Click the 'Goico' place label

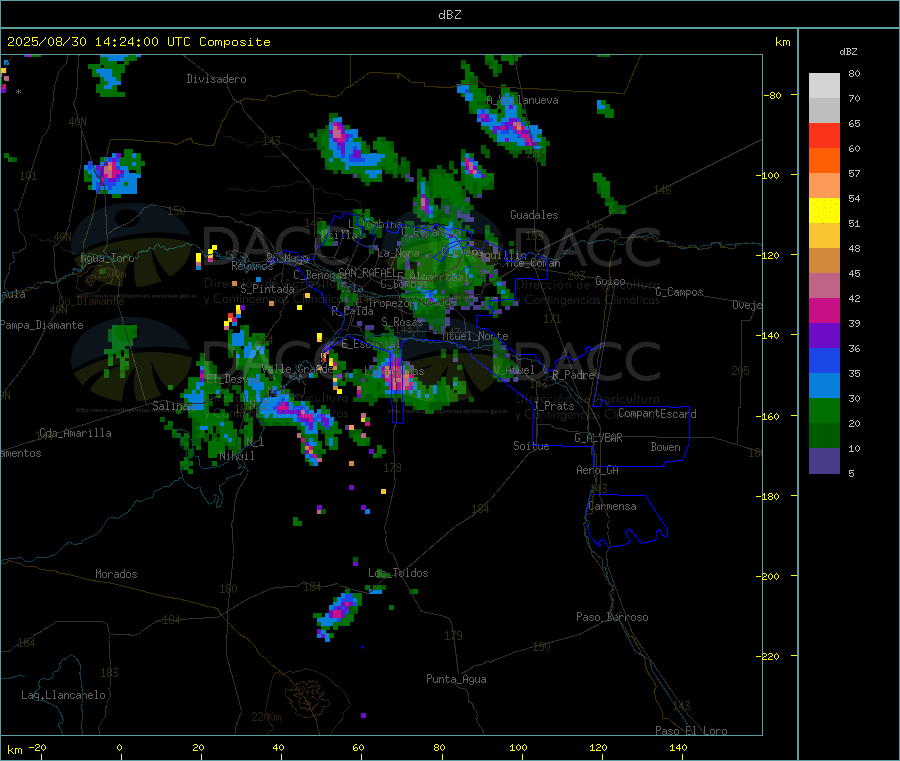point(610,281)
